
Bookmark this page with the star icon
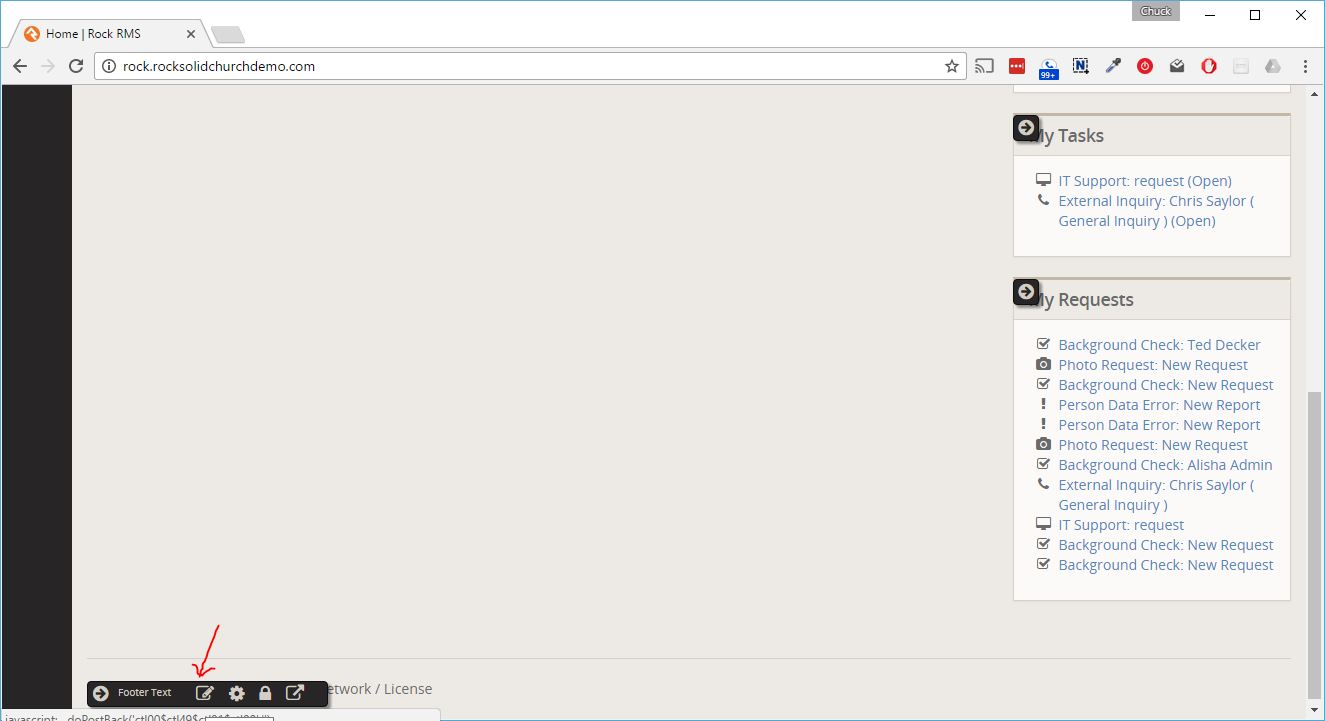pyautogui.click(x=951, y=66)
